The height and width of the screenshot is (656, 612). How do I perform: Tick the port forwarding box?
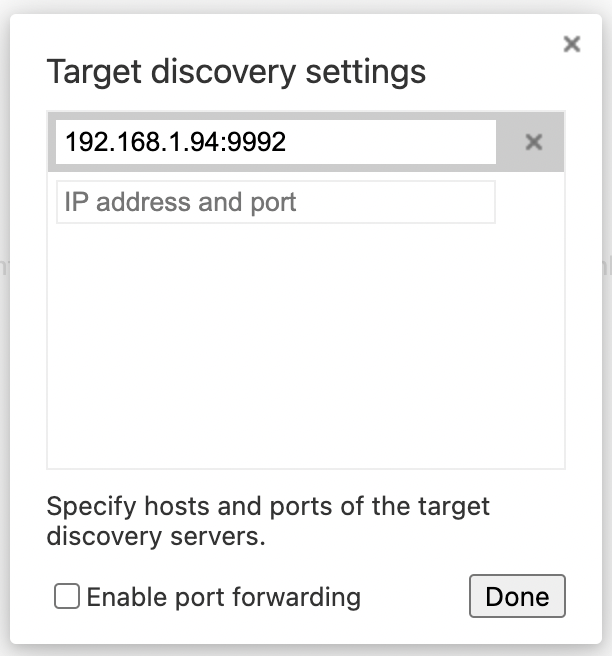(67, 597)
